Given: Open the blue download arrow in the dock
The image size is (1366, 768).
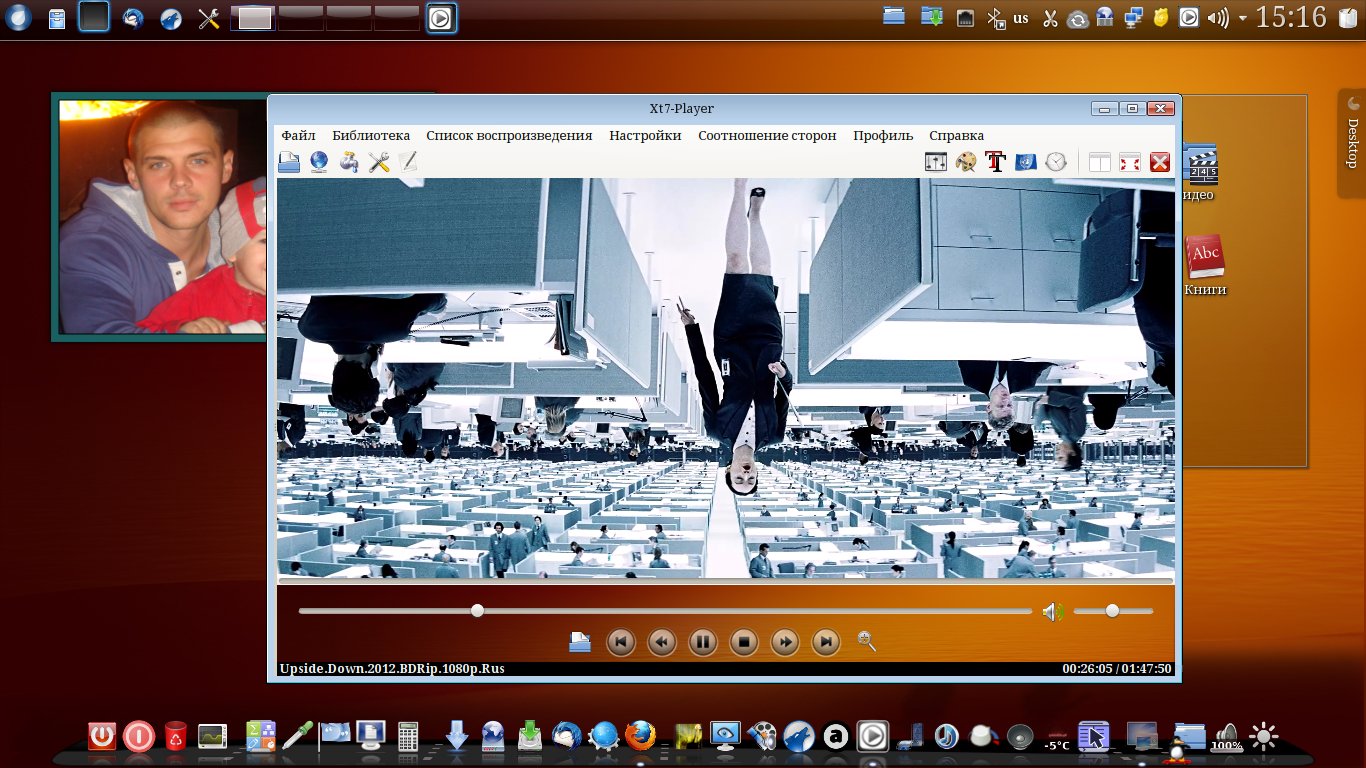Looking at the screenshot, I should point(457,736).
